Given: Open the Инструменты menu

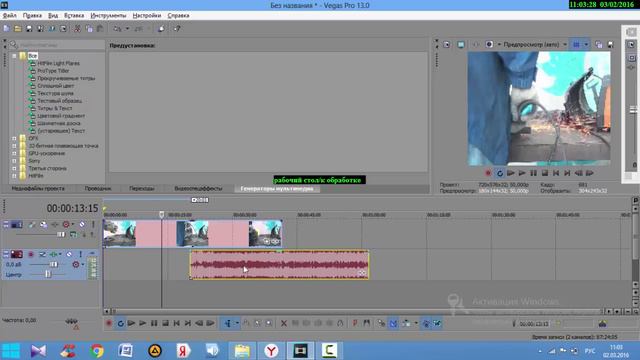Looking at the screenshot, I should [108, 16].
